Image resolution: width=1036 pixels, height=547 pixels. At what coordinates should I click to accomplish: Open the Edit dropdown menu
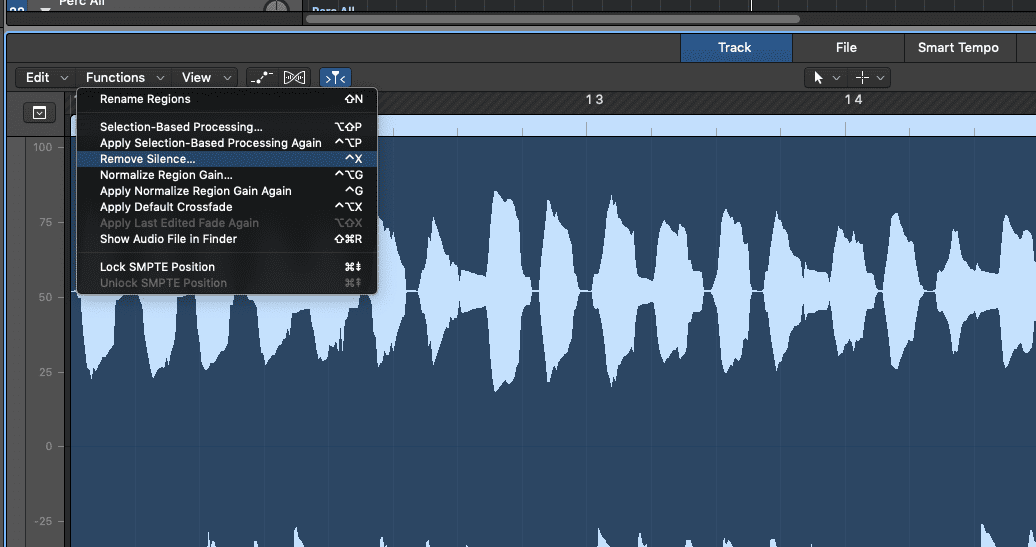click(46, 77)
